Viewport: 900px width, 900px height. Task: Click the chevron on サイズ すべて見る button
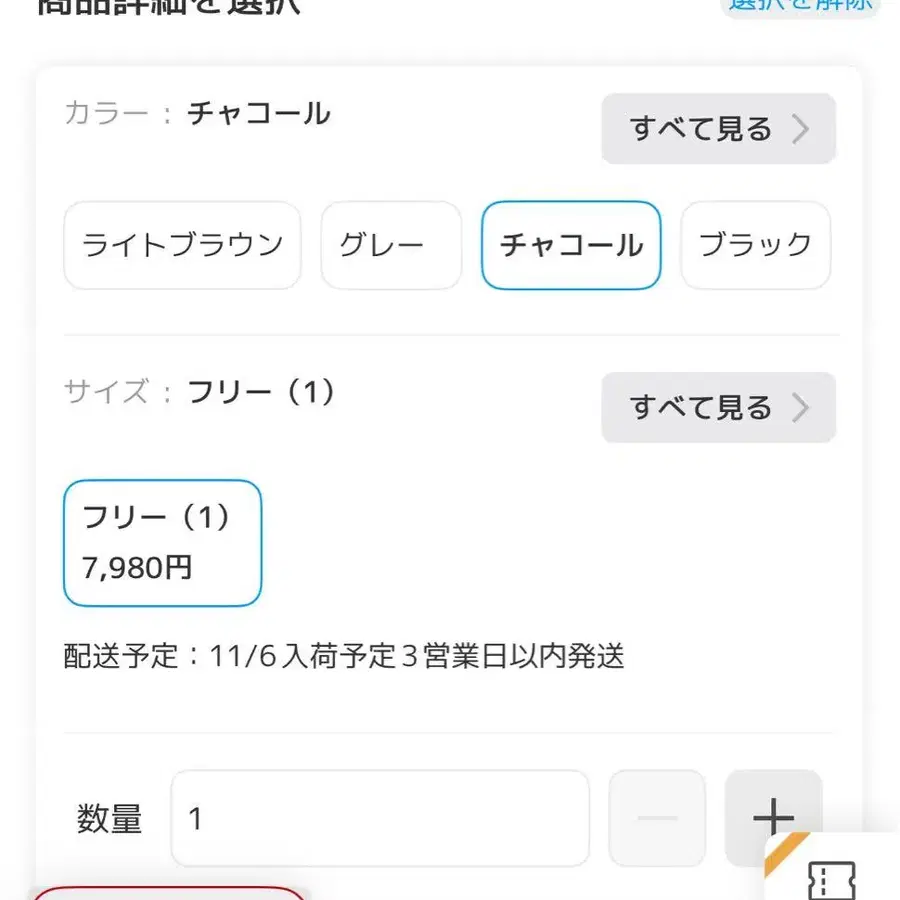[800, 407]
